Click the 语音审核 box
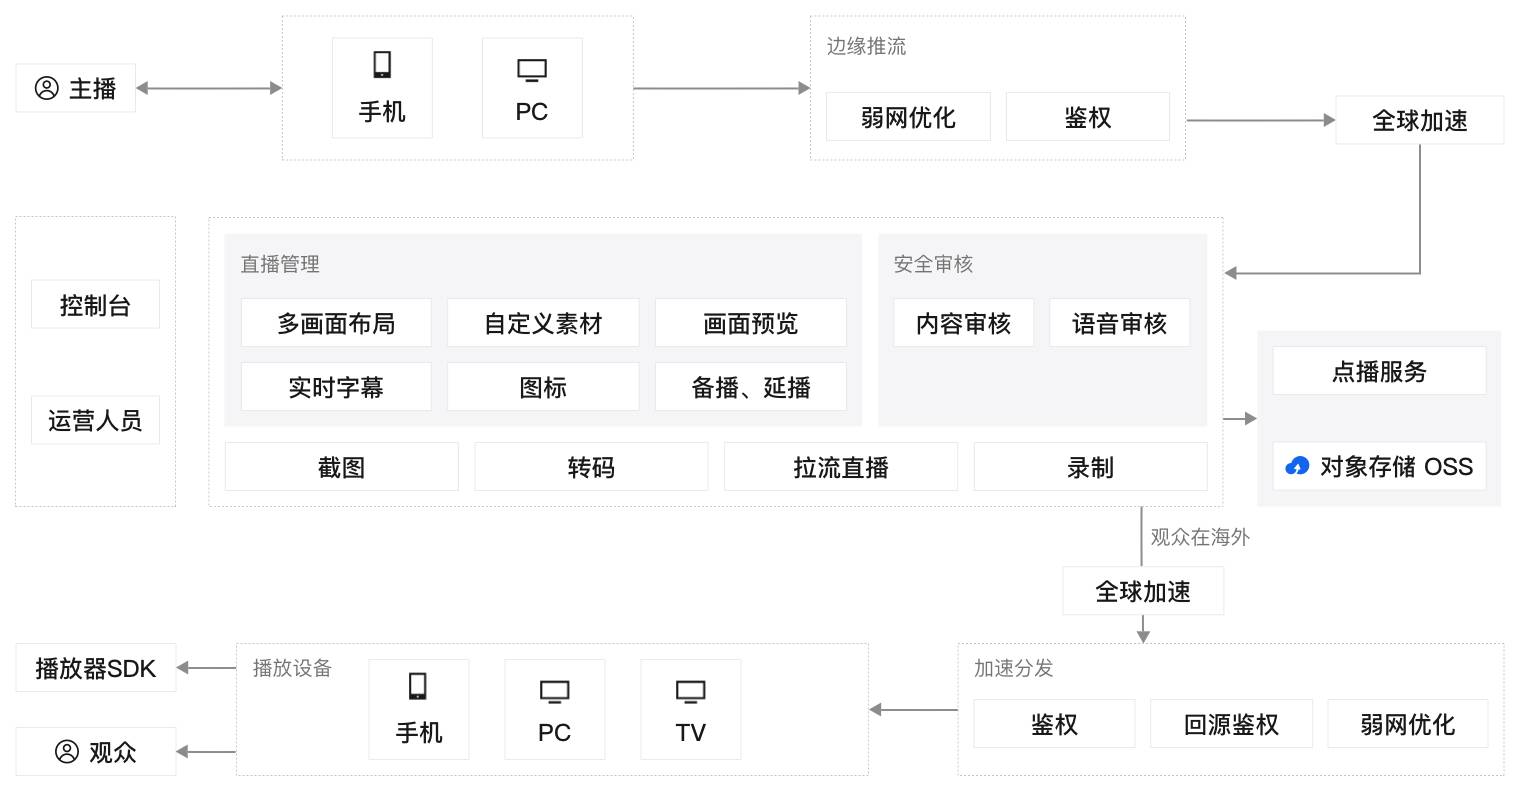The height and width of the screenshot is (792, 1520). pos(1119,323)
